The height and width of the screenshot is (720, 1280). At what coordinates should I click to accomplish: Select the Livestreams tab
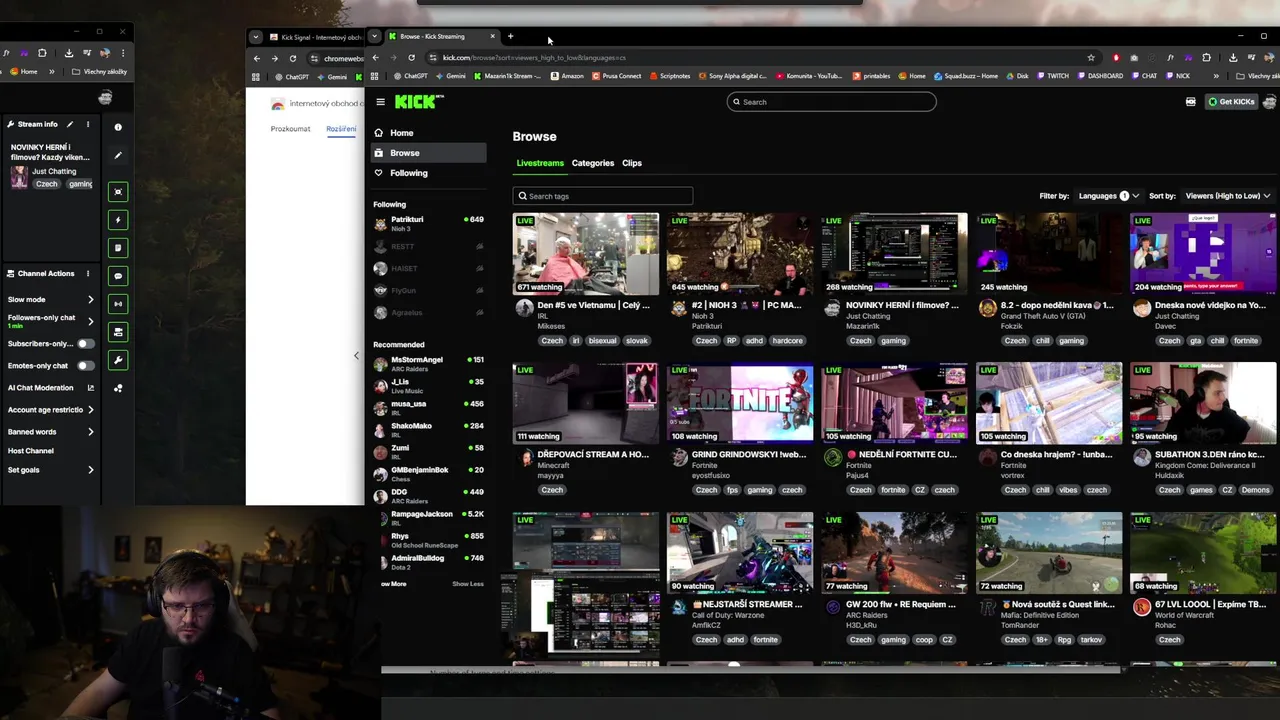[540, 163]
